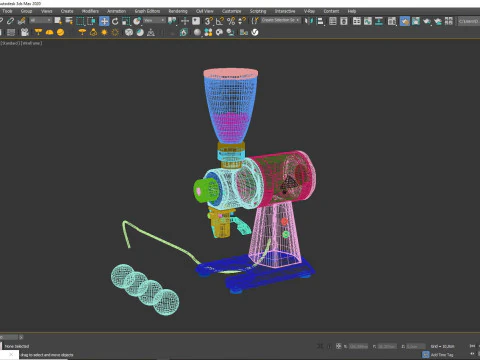Open the Rendering menu
480x360 pixels.
[178, 11]
